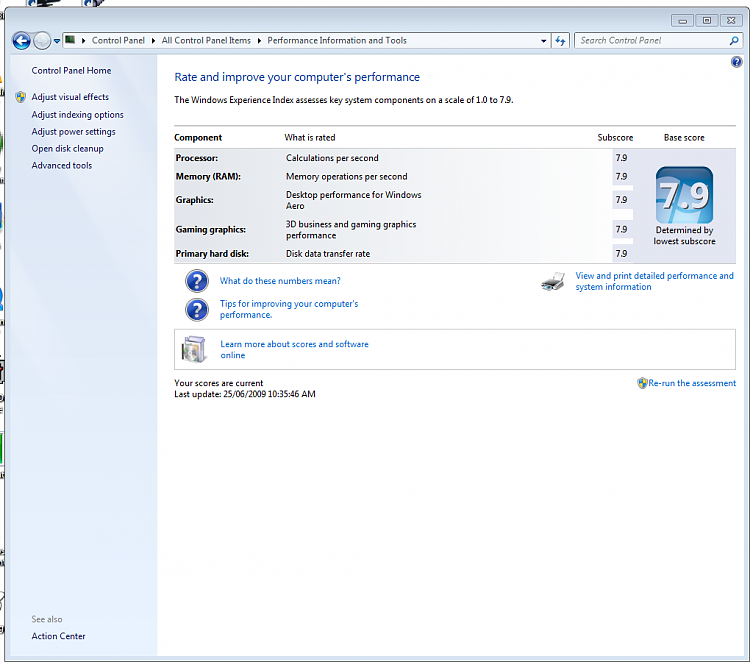750x662 pixels.
Task: Click the Forward navigation arrow button
Action: (x=42, y=41)
